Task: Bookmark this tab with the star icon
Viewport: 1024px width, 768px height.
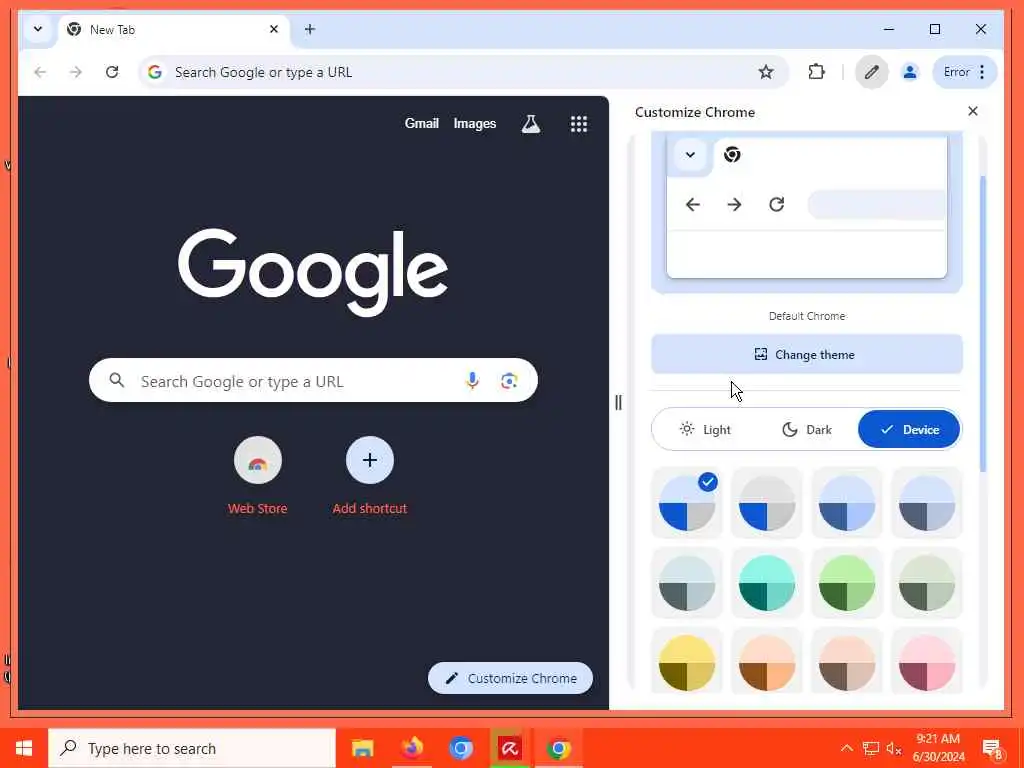Action: (x=765, y=72)
